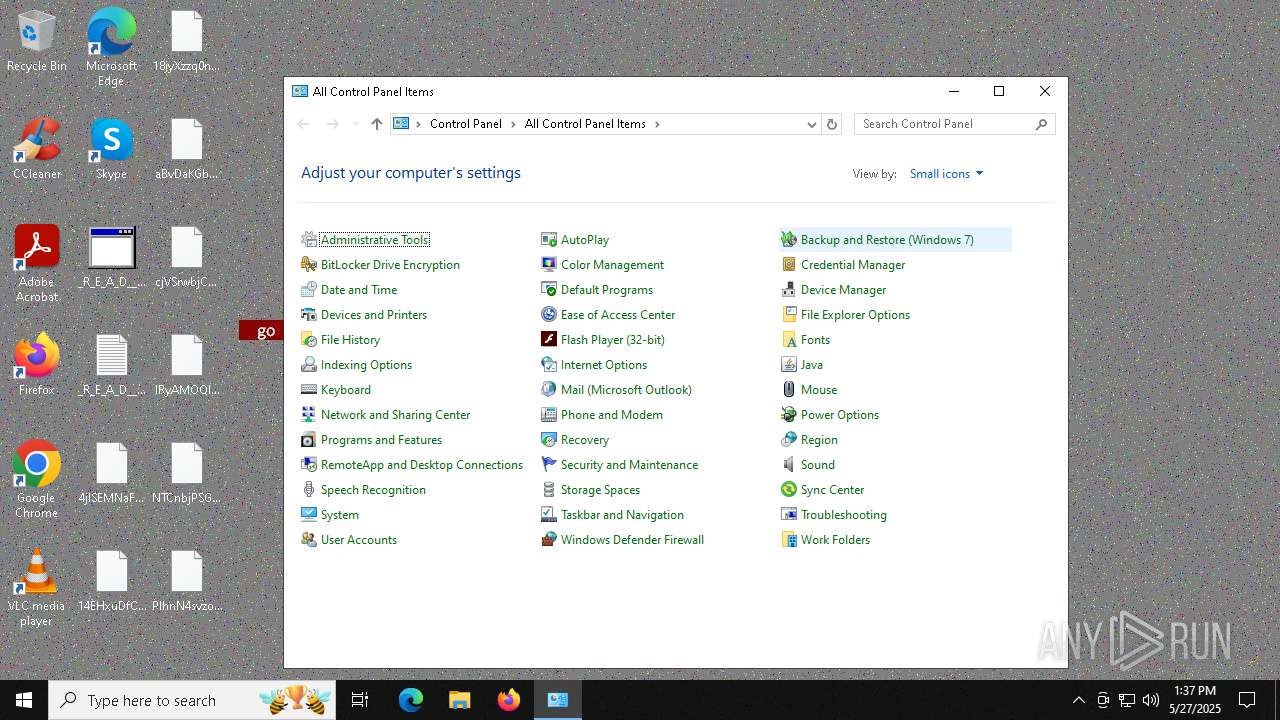
Task: Select the Adobe Acrobat desktop shortcut
Action: tap(37, 264)
